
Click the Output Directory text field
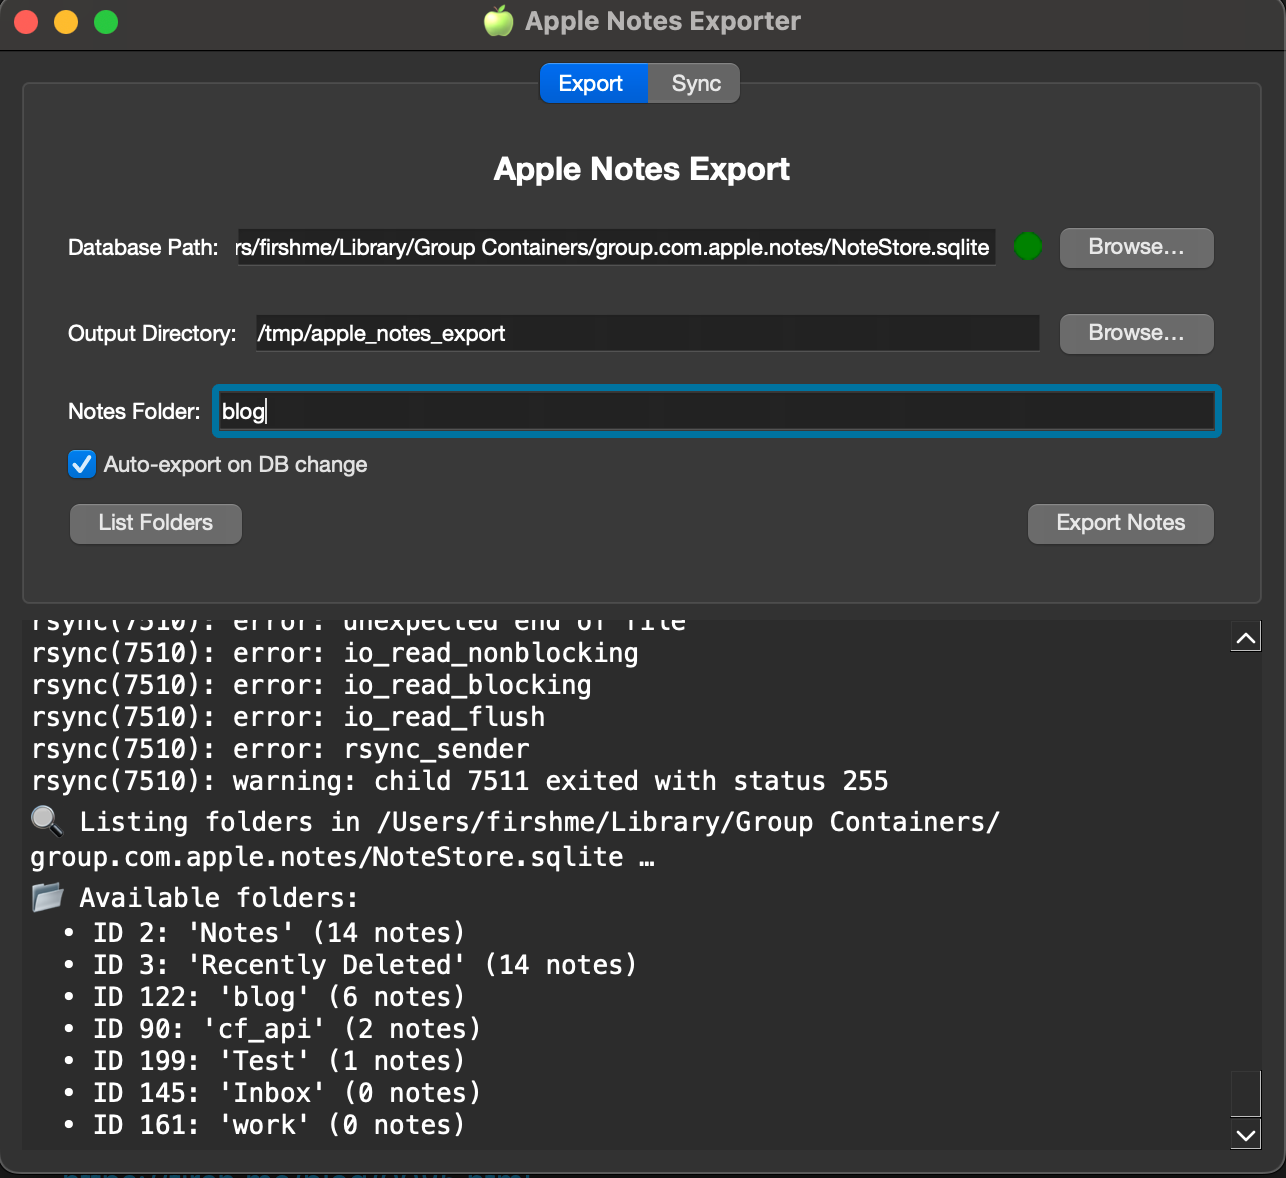[647, 333]
